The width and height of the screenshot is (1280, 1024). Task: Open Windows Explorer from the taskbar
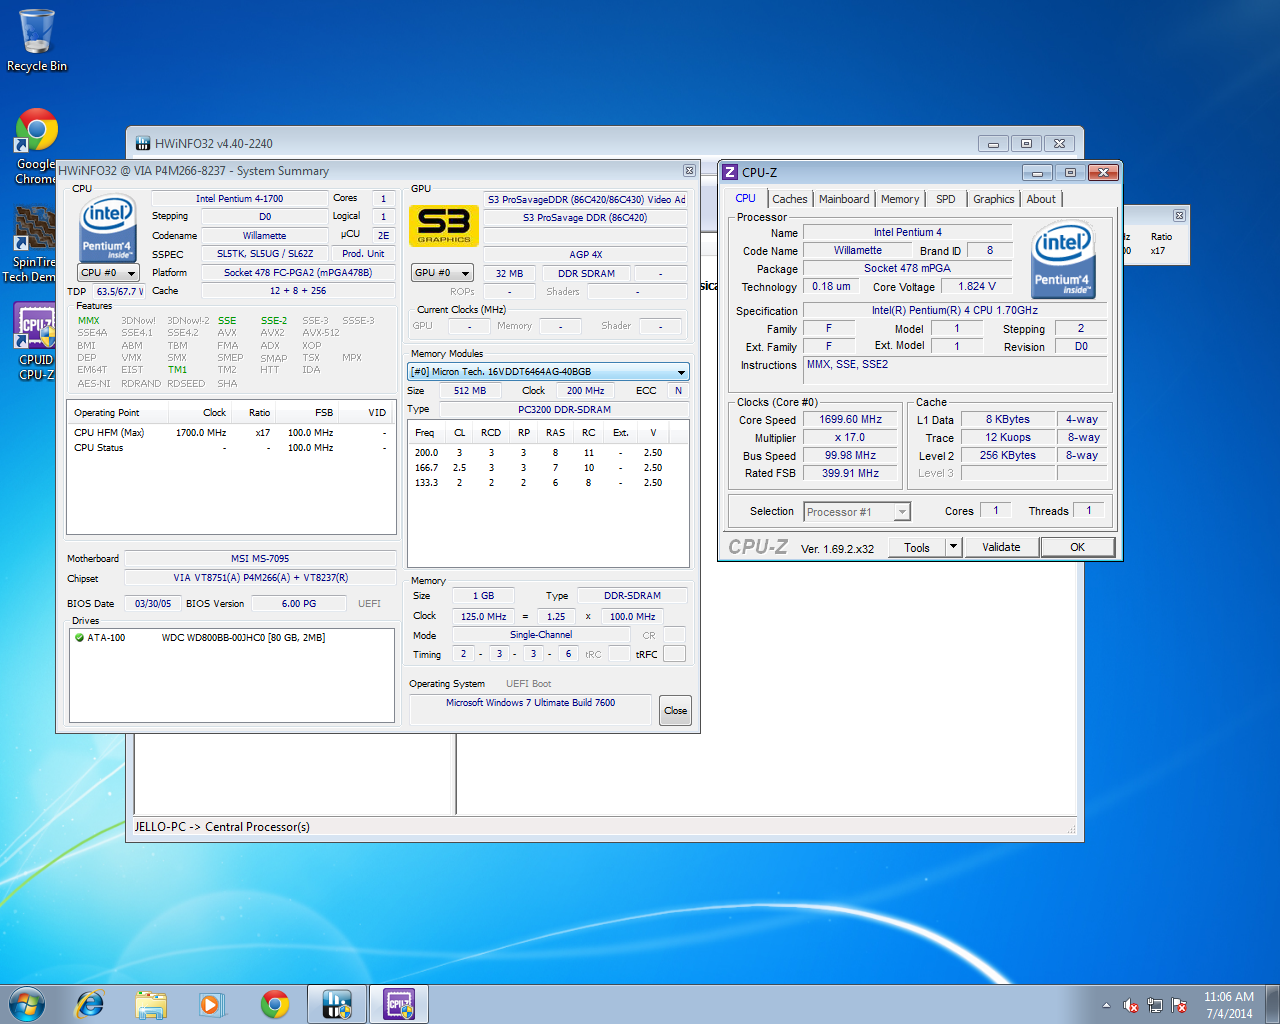(151, 1004)
